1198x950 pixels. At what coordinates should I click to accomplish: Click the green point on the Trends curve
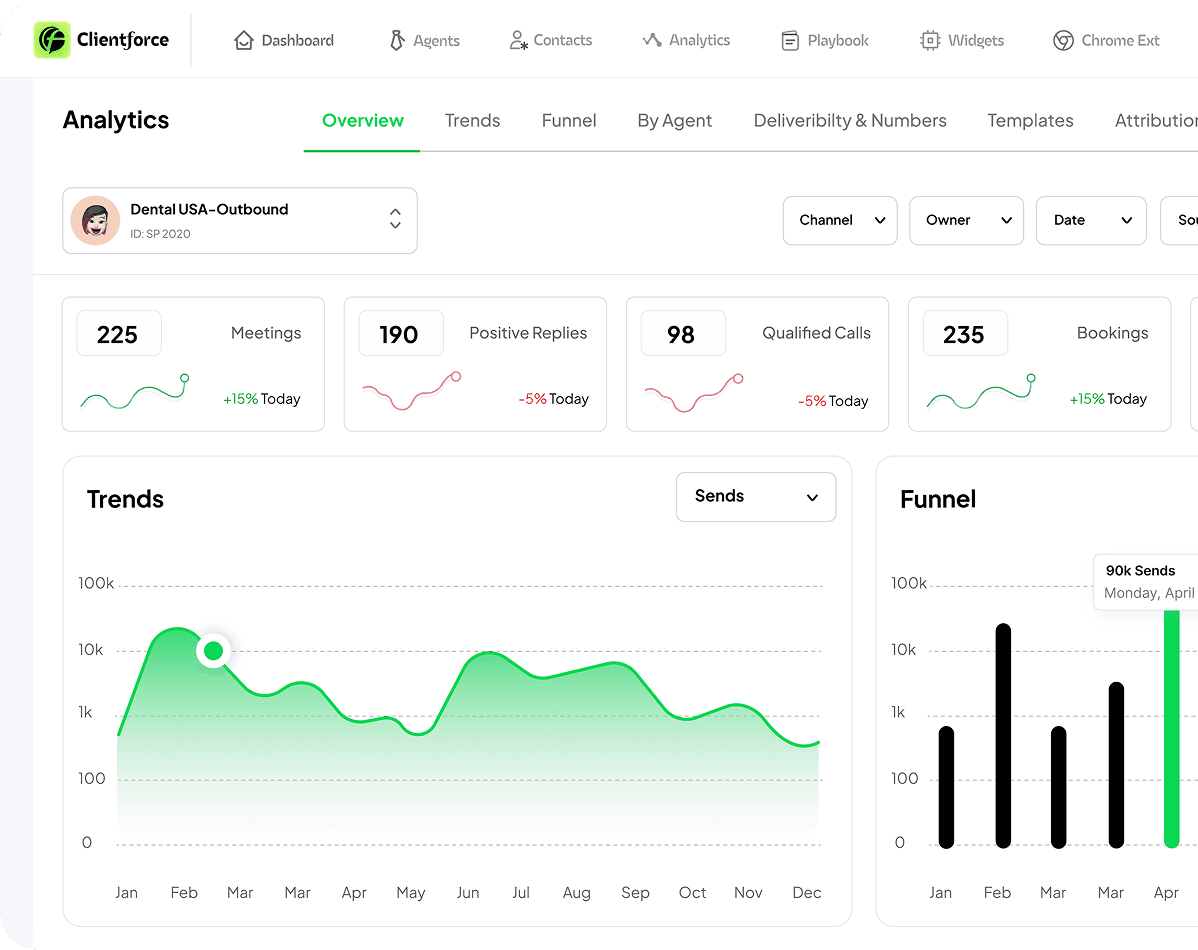click(x=213, y=650)
